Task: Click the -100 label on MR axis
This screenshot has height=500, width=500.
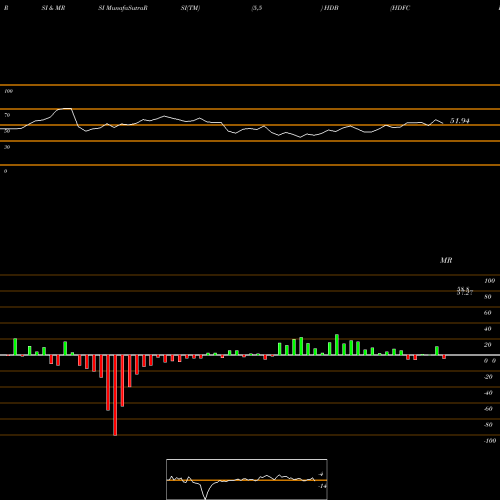Action: point(490,441)
